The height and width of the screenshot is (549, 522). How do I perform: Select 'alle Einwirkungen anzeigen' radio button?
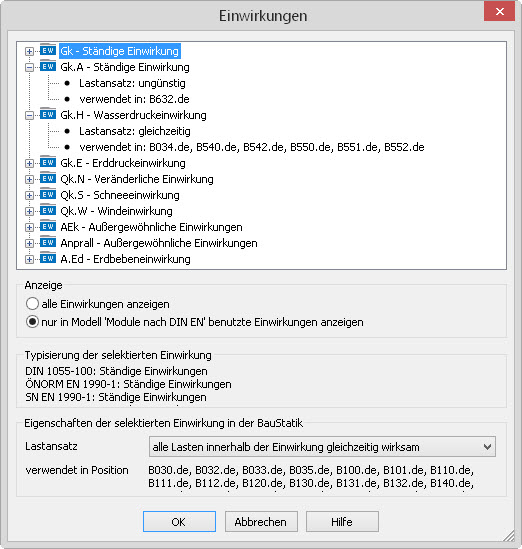tap(32, 304)
